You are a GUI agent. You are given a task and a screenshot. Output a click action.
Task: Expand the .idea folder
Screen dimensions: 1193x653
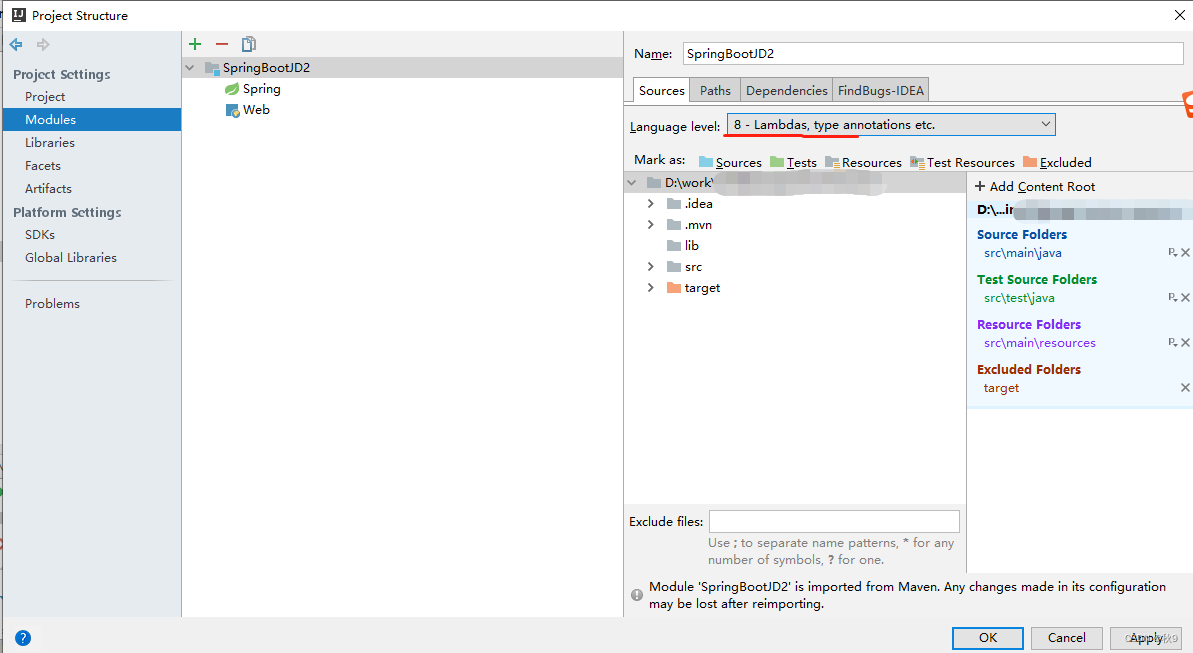click(x=651, y=204)
